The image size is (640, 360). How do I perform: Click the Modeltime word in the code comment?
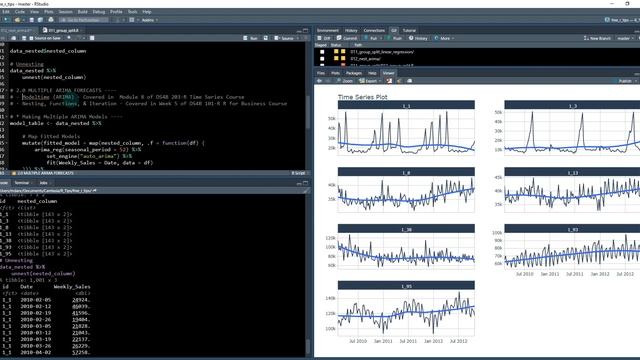(36, 97)
